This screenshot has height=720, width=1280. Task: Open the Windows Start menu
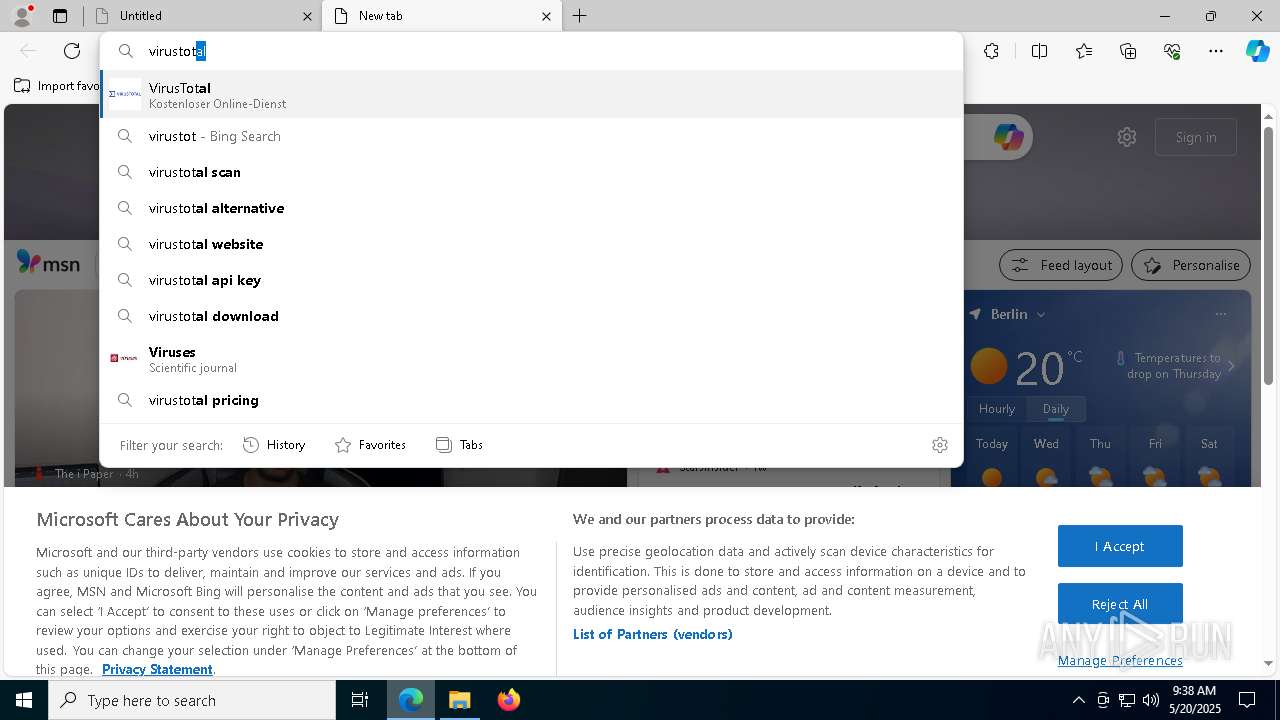click(24, 700)
